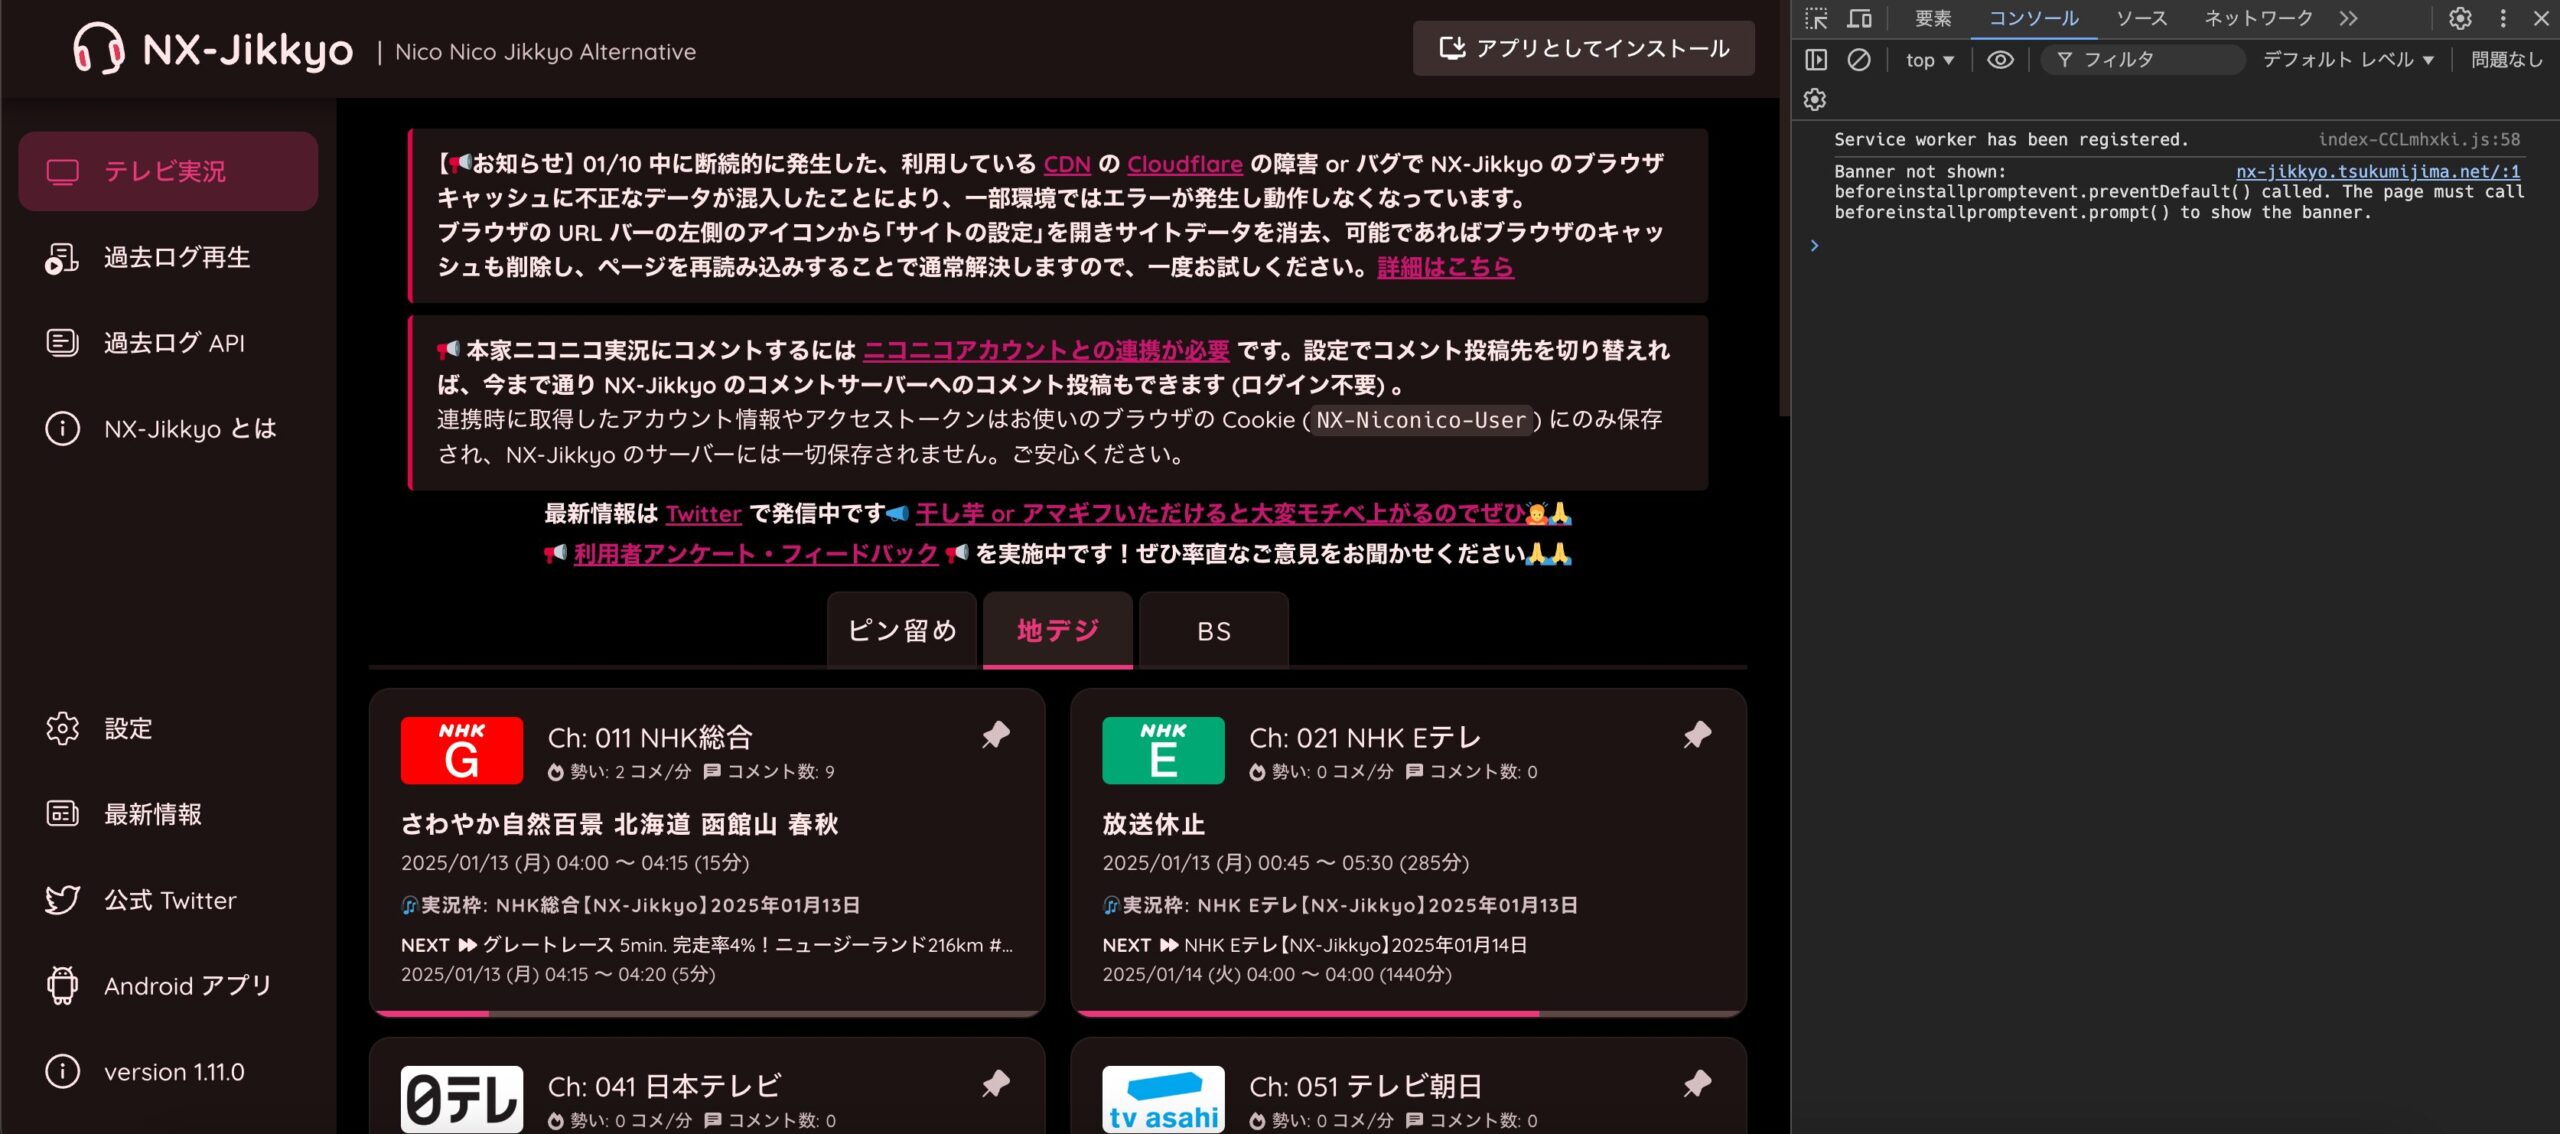Switch to the DevTools ソース tab
This screenshot has width=2560, height=1134.
tap(2141, 18)
